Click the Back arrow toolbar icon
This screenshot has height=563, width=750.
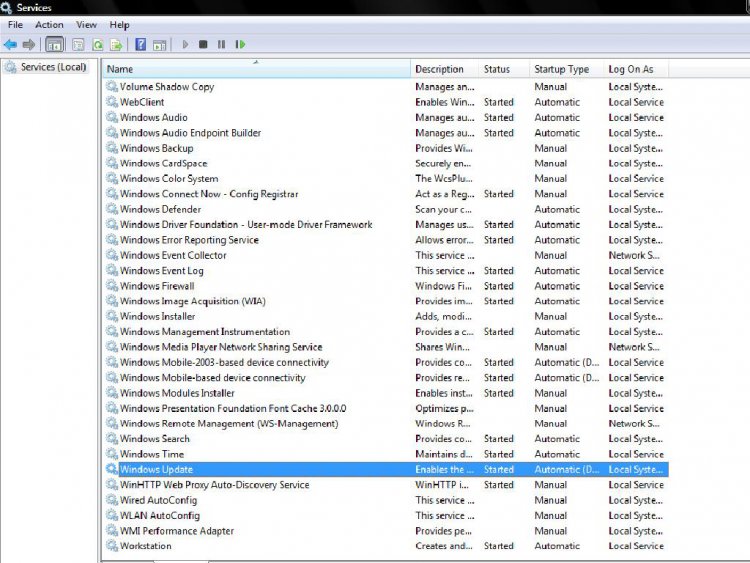click(10, 44)
